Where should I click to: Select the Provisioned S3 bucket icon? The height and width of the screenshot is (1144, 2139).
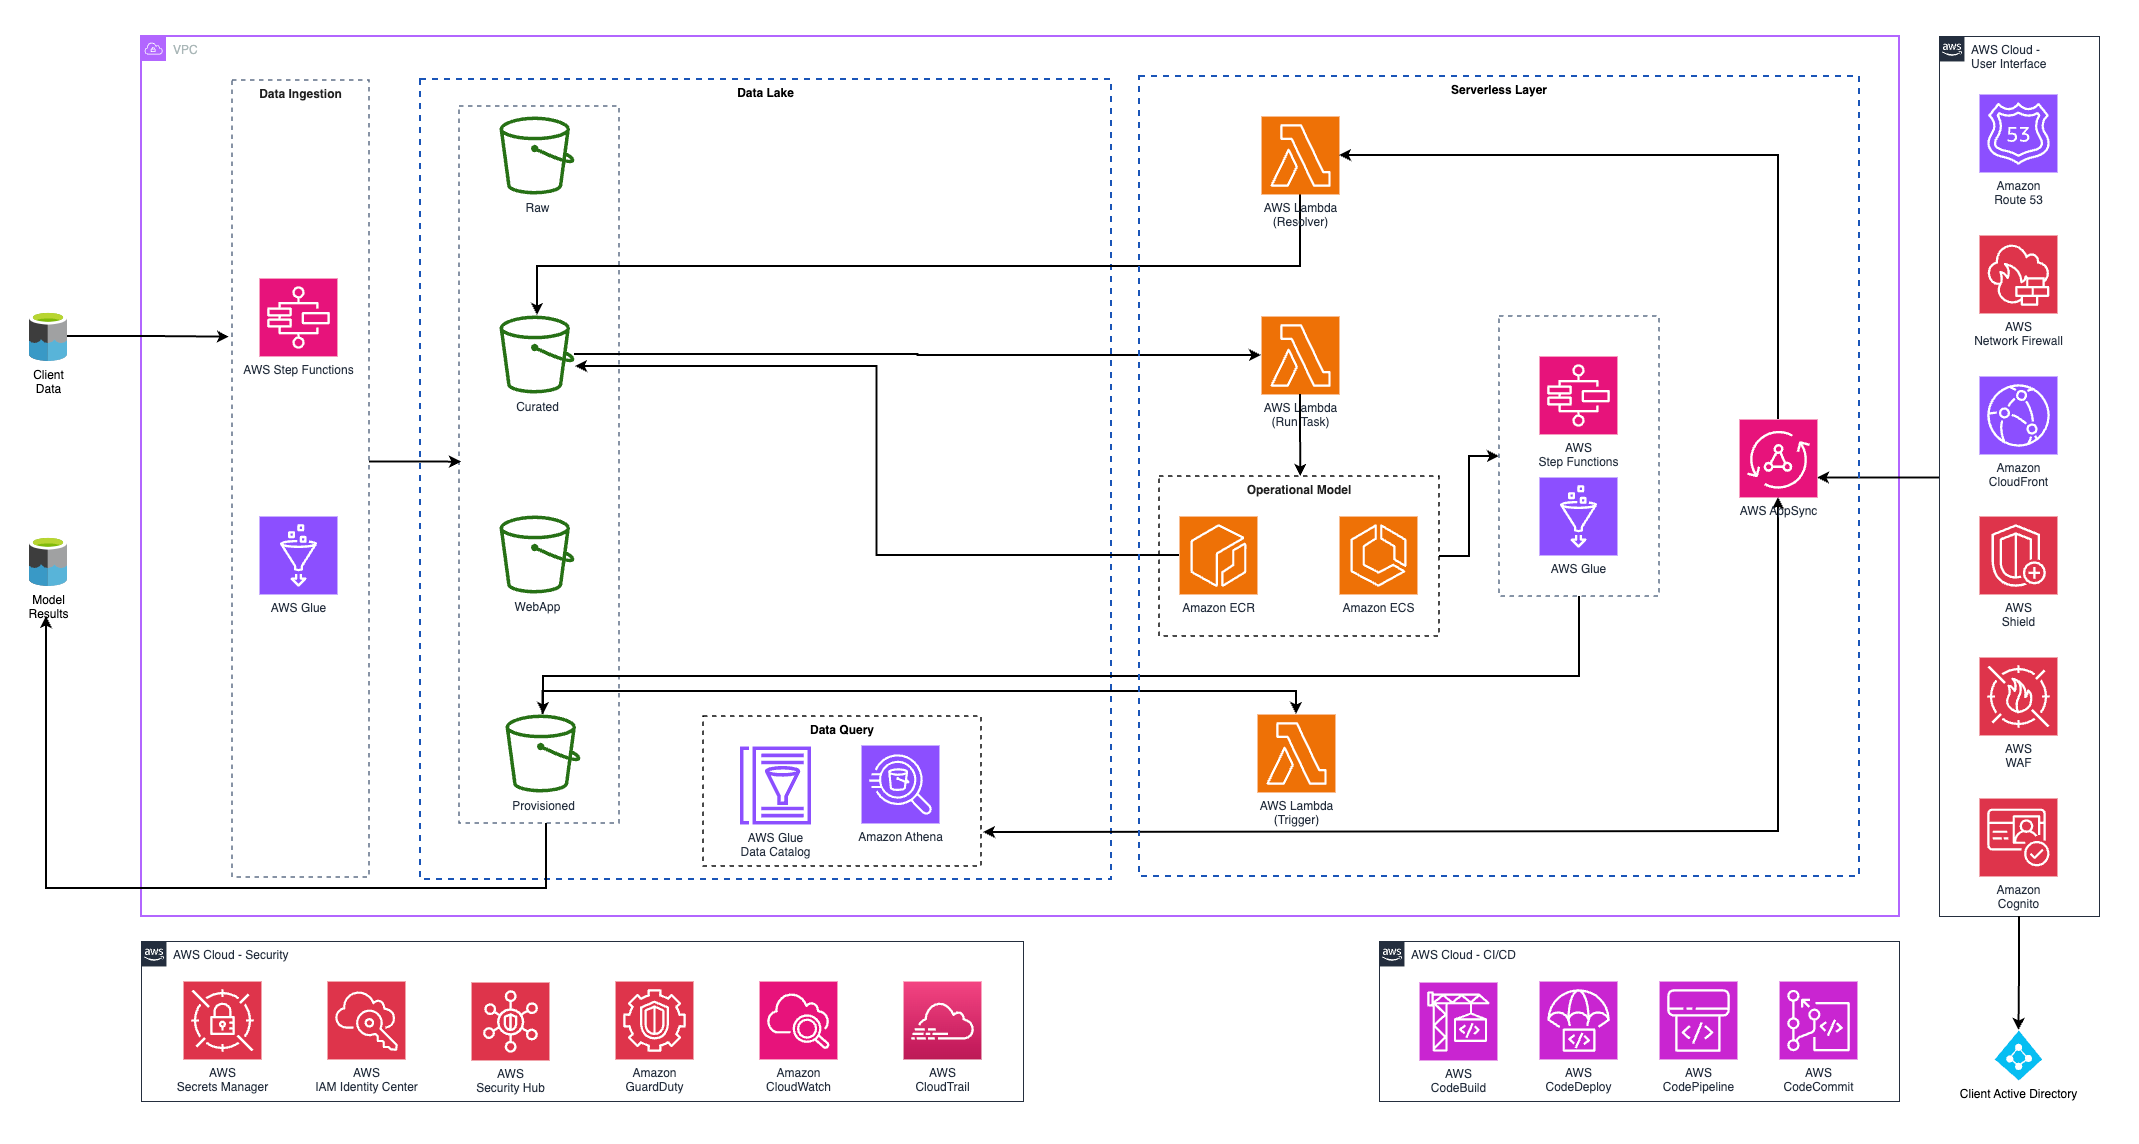coord(542,754)
